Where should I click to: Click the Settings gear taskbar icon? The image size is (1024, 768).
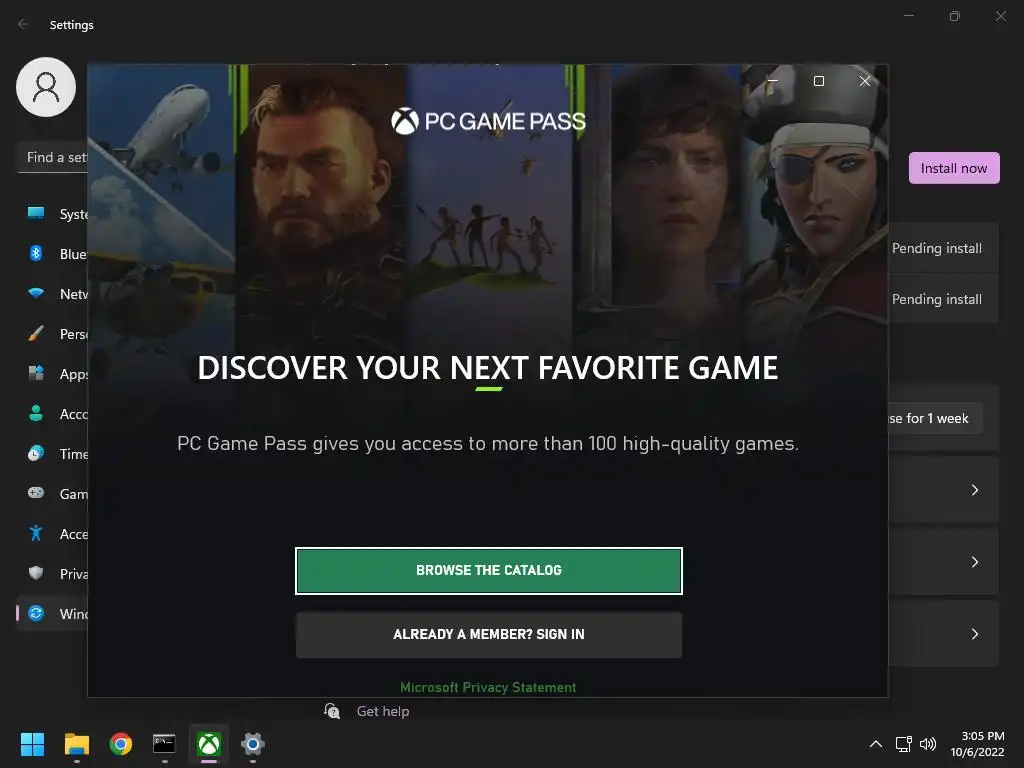coord(253,744)
